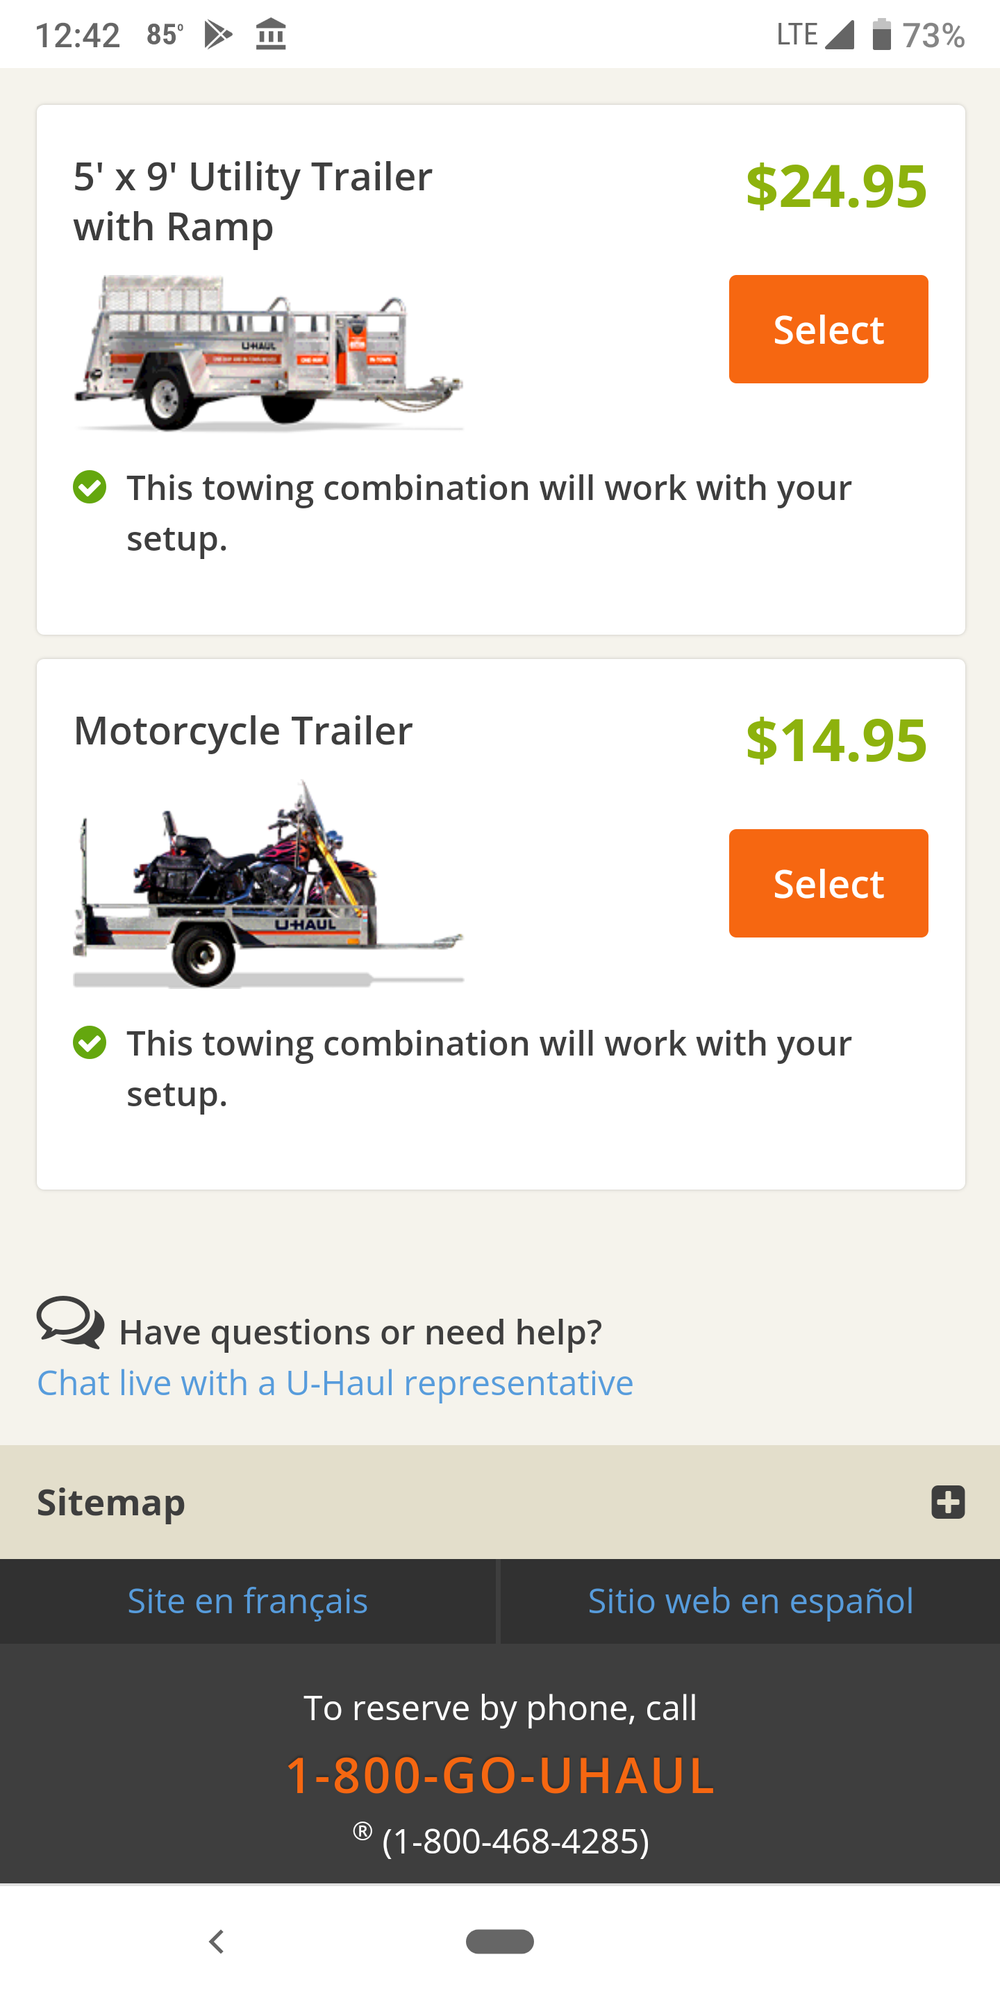Select the 5' x 9' Utility Trailer

828,329
